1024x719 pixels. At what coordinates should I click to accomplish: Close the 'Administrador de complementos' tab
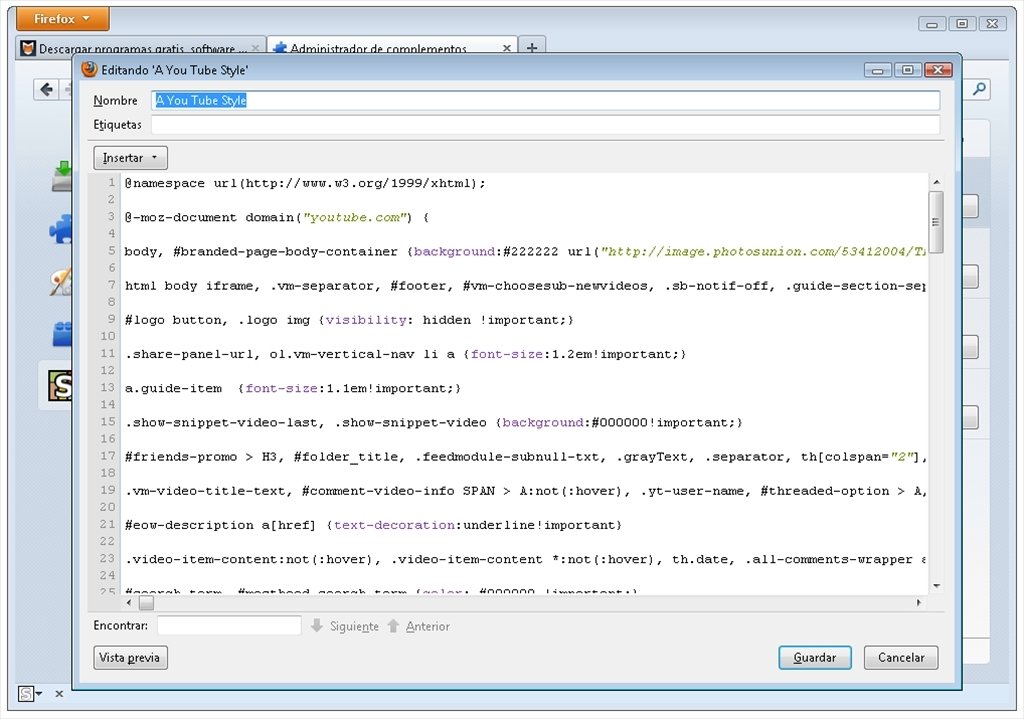(506, 48)
